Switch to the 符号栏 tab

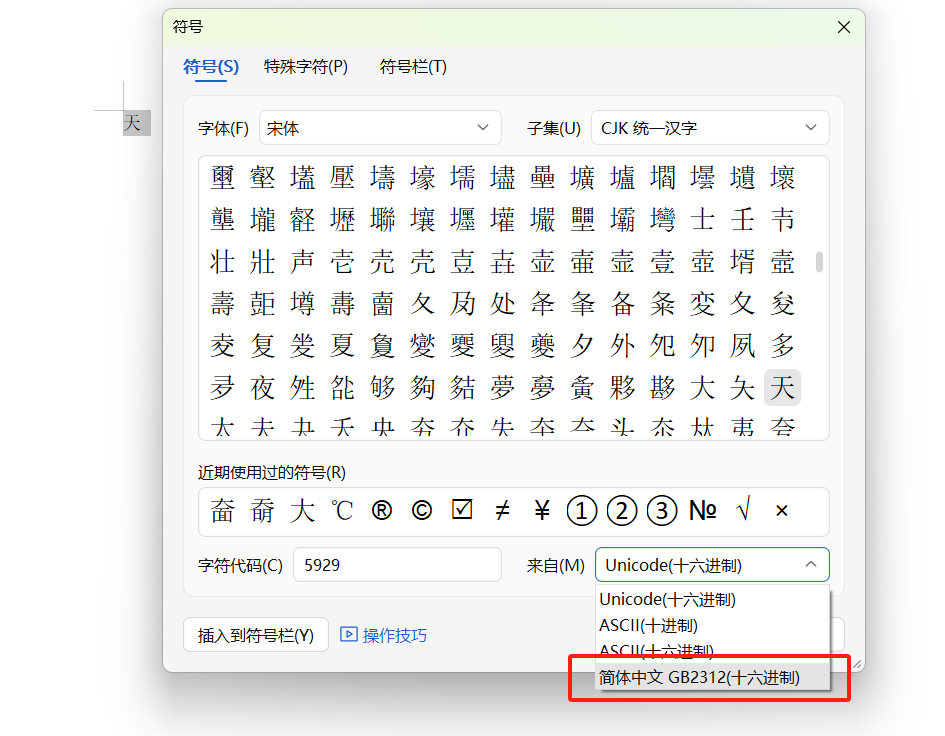(412, 67)
